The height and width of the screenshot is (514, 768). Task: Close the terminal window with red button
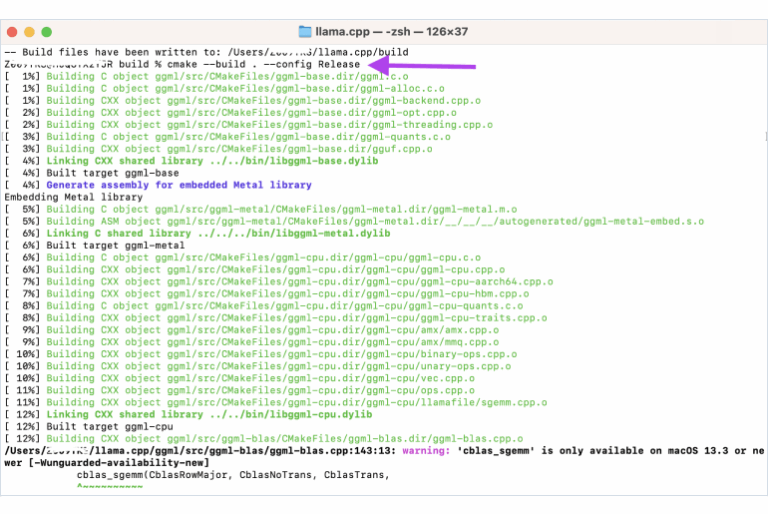click(x=12, y=32)
